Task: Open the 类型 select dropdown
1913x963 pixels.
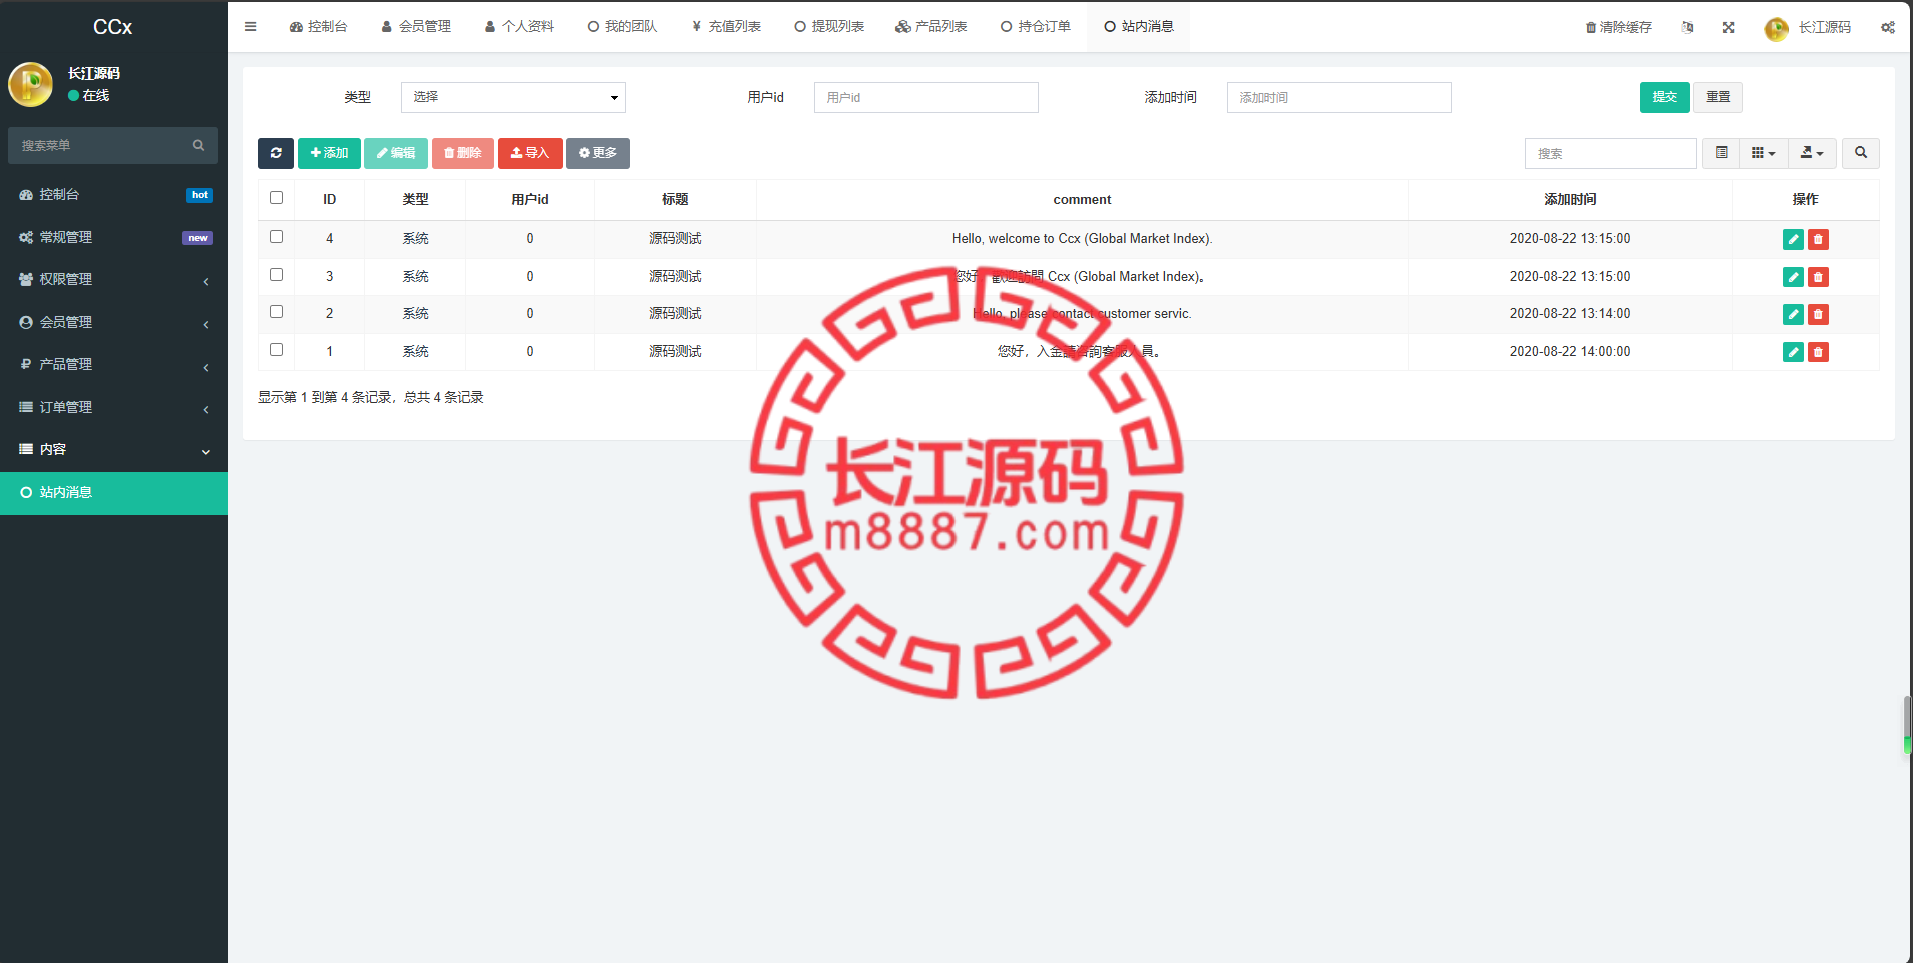Action: (x=513, y=97)
